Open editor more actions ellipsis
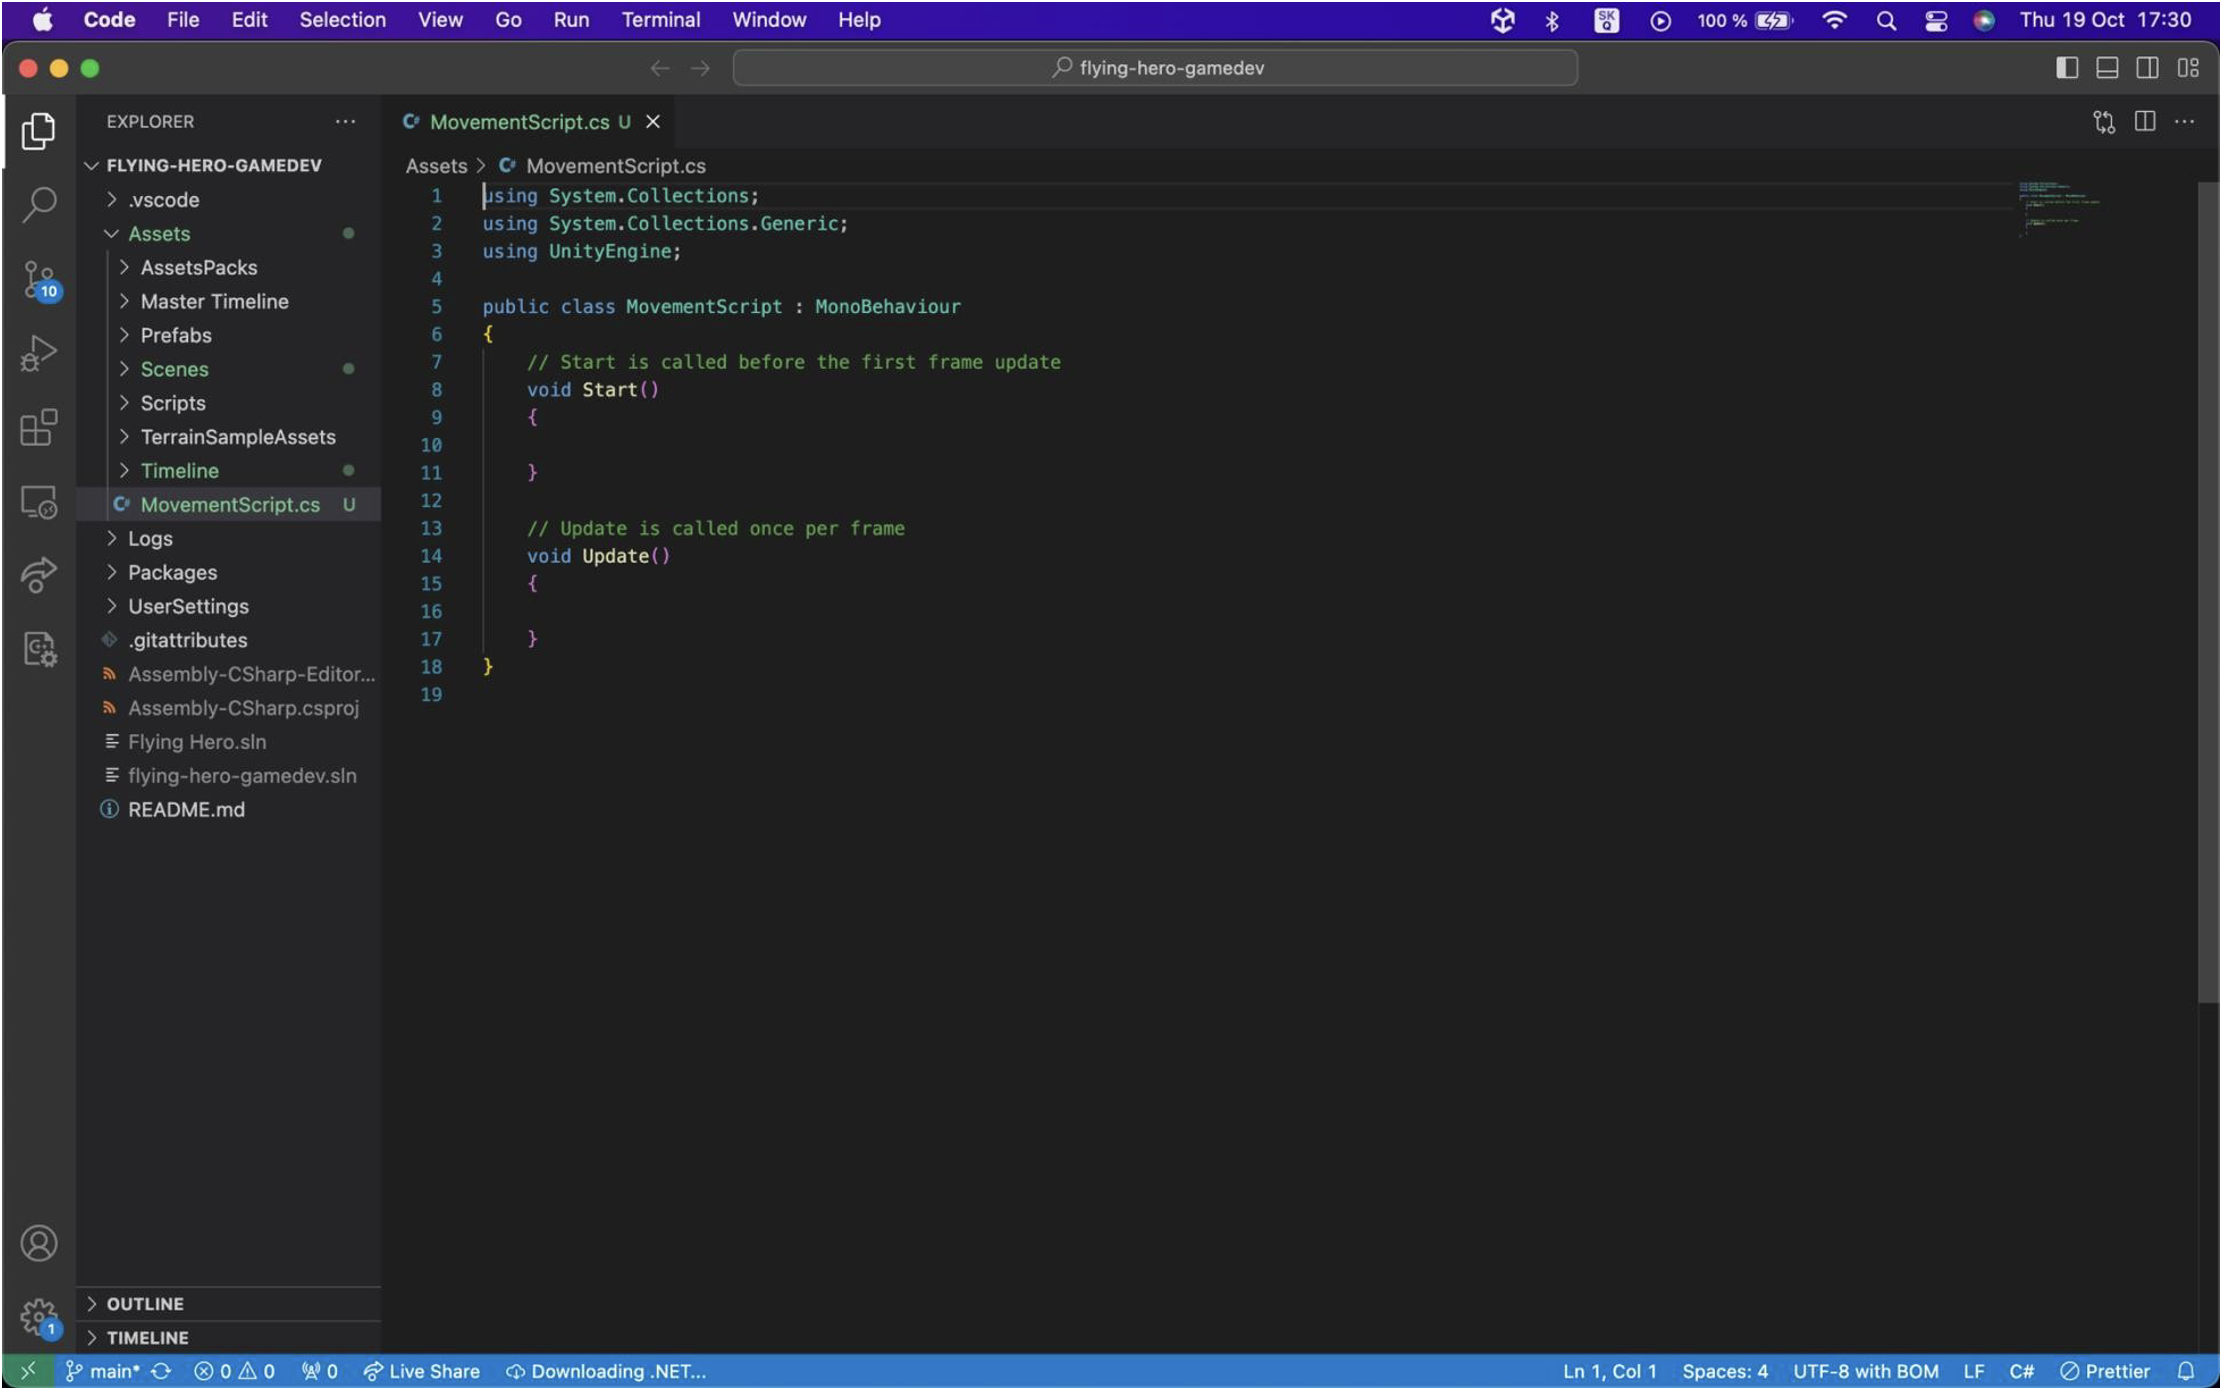 2185,121
